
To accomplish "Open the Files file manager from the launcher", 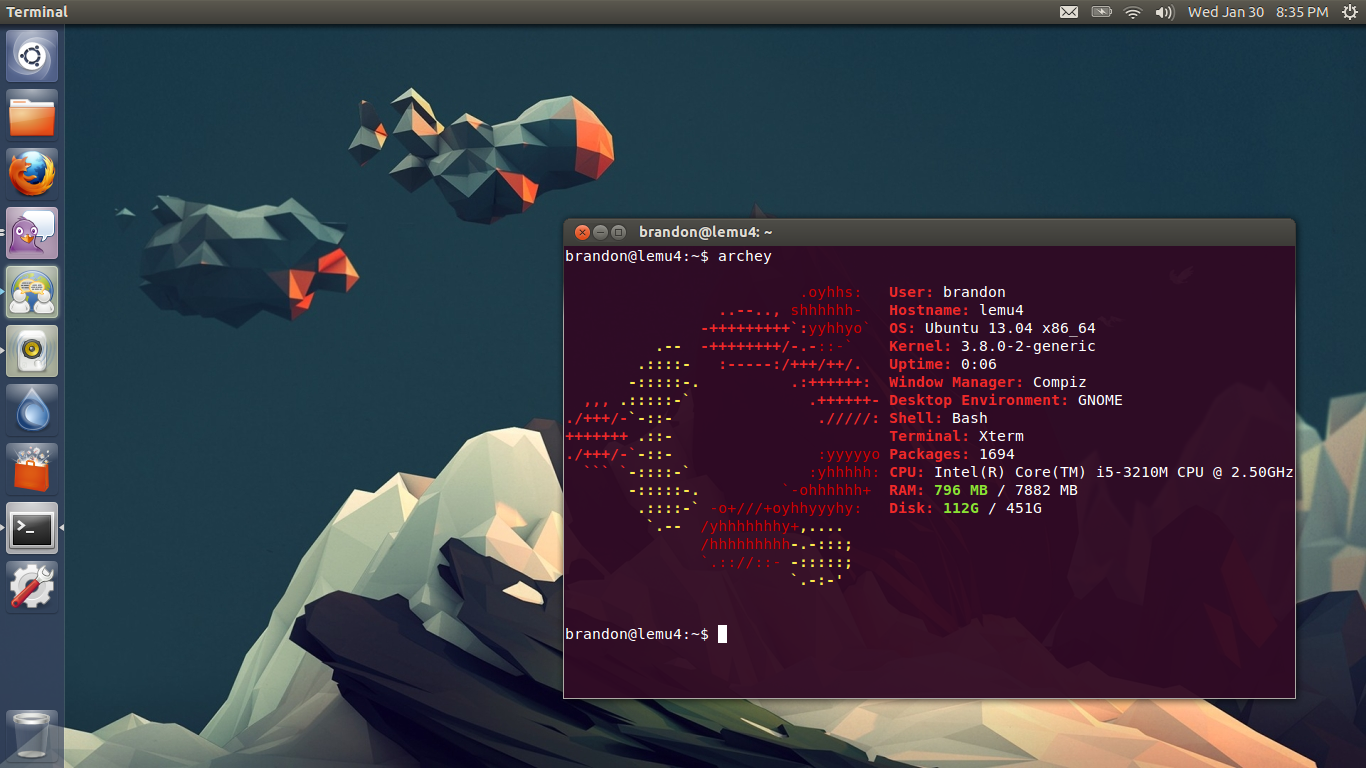I will click(31, 114).
